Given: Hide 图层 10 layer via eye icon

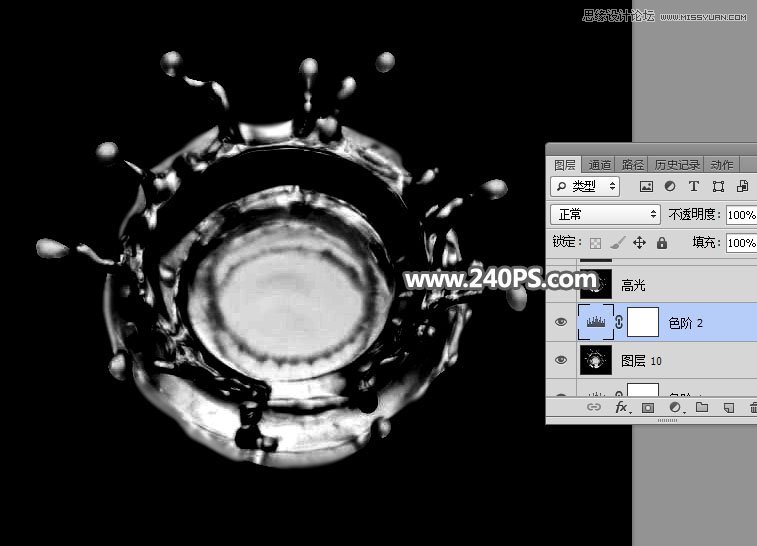Looking at the screenshot, I should (x=561, y=360).
